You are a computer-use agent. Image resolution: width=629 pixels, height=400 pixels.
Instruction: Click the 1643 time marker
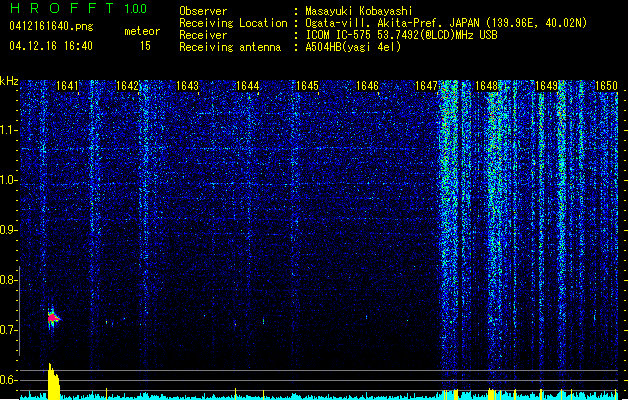pyautogui.click(x=187, y=86)
